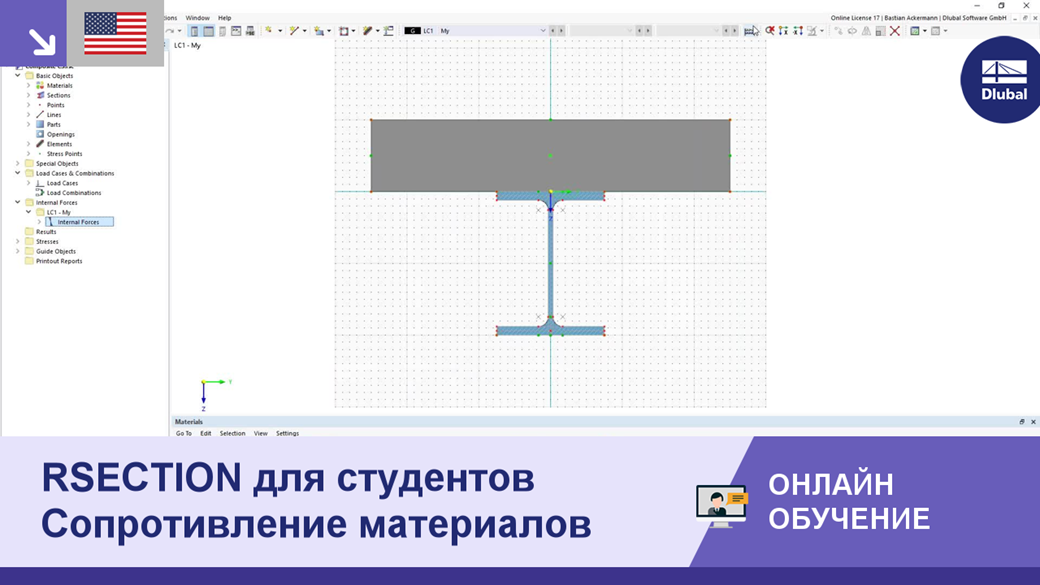Screen dimensions: 1040x585
Task: Collapse Load Cases & Combinations folder
Action: [x=18, y=173]
